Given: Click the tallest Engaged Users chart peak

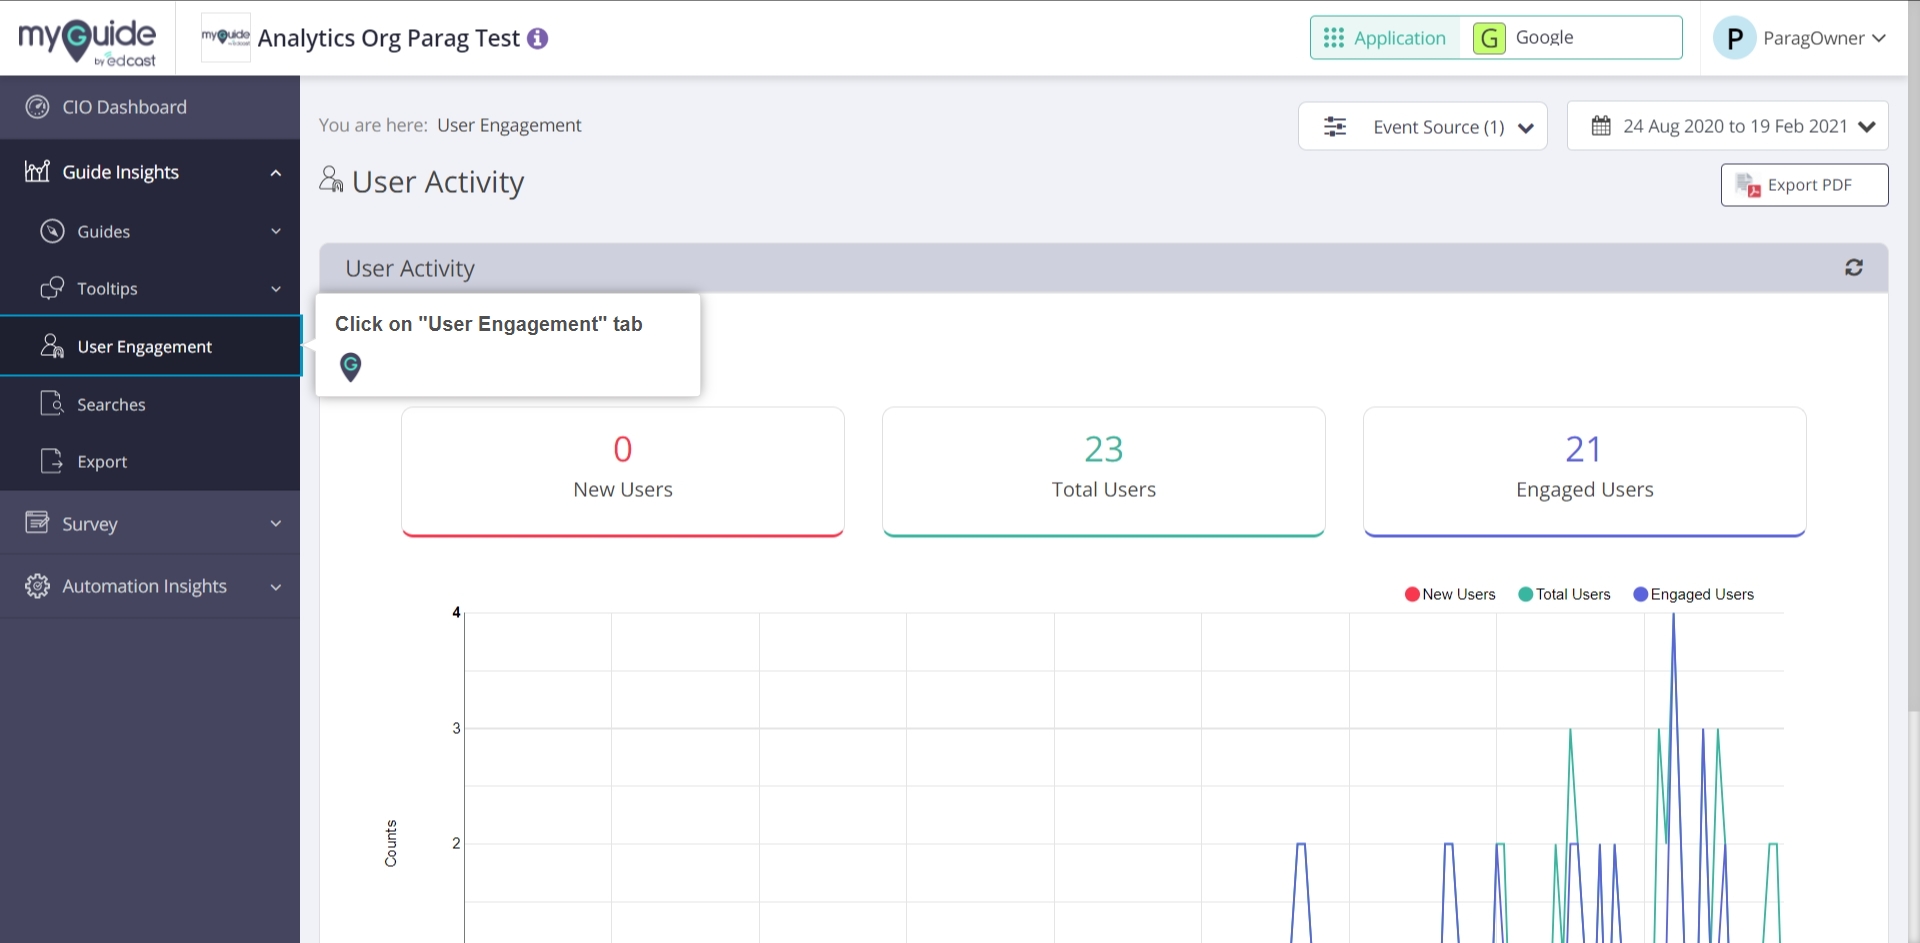Looking at the screenshot, I should tap(1674, 614).
